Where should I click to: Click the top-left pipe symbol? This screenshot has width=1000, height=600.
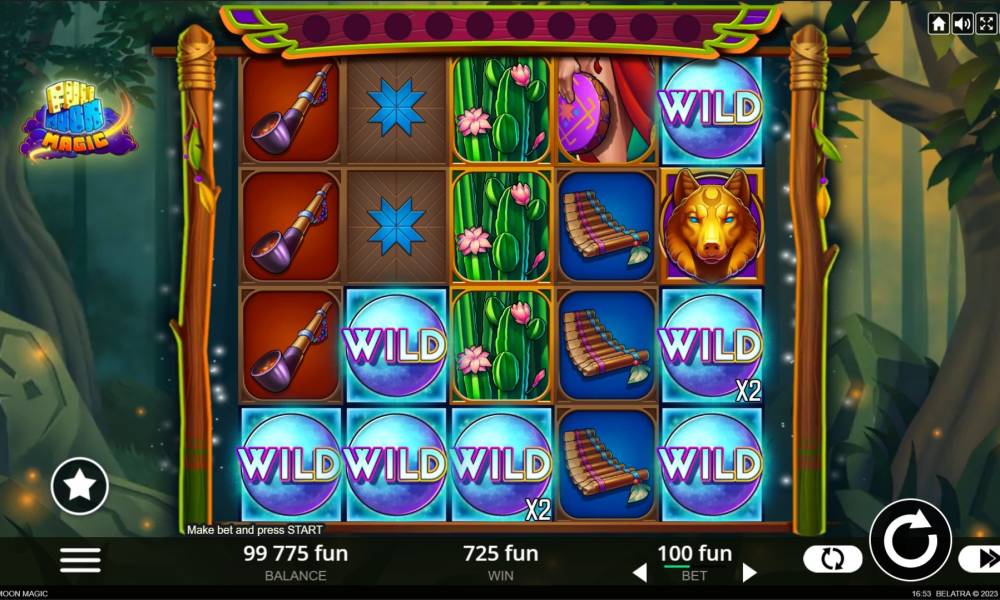291,110
